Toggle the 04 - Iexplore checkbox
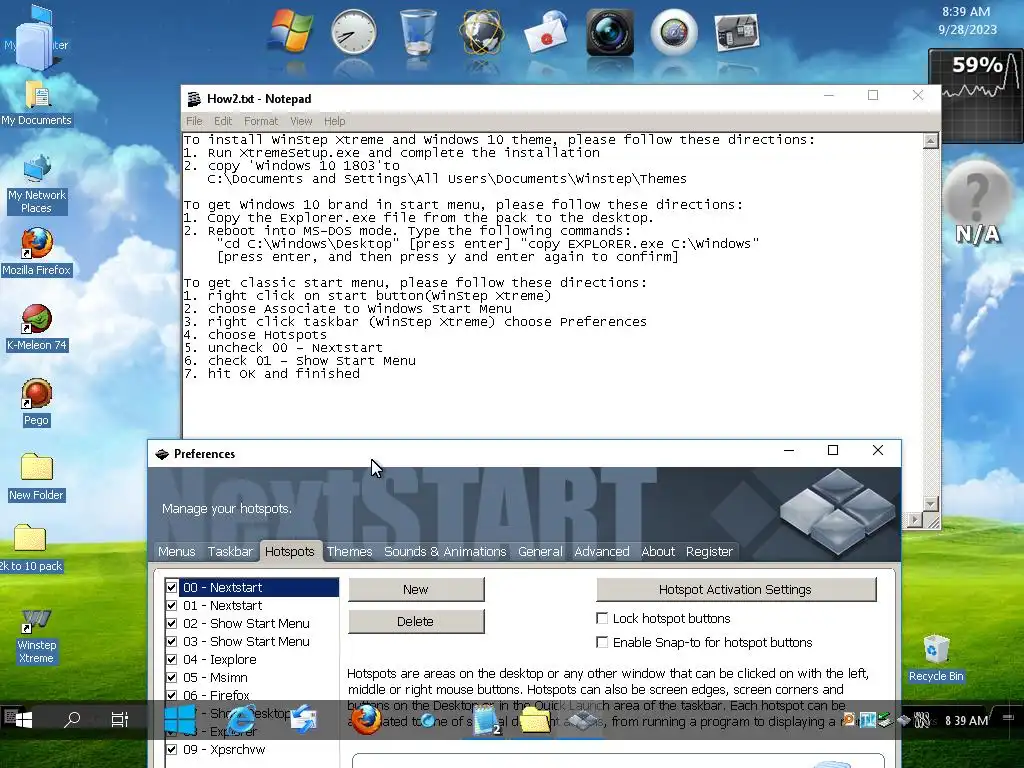Screen dimensions: 1024x768 click(172, 660)
